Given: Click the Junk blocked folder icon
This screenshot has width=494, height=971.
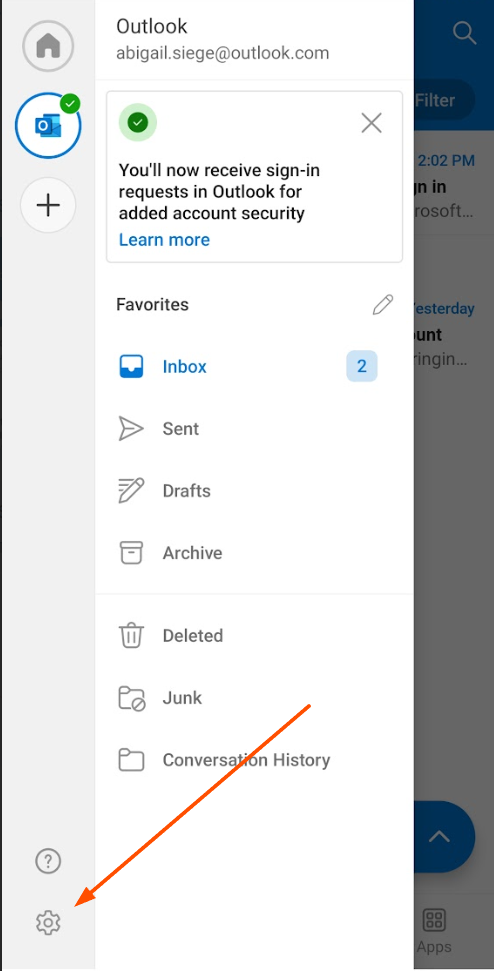Looking at the screenshot, I should coord(131,698).
